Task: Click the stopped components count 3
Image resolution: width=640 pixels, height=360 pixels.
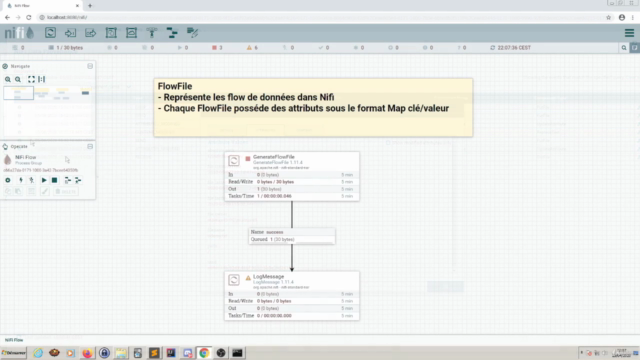Action: [x=217, y=48]
